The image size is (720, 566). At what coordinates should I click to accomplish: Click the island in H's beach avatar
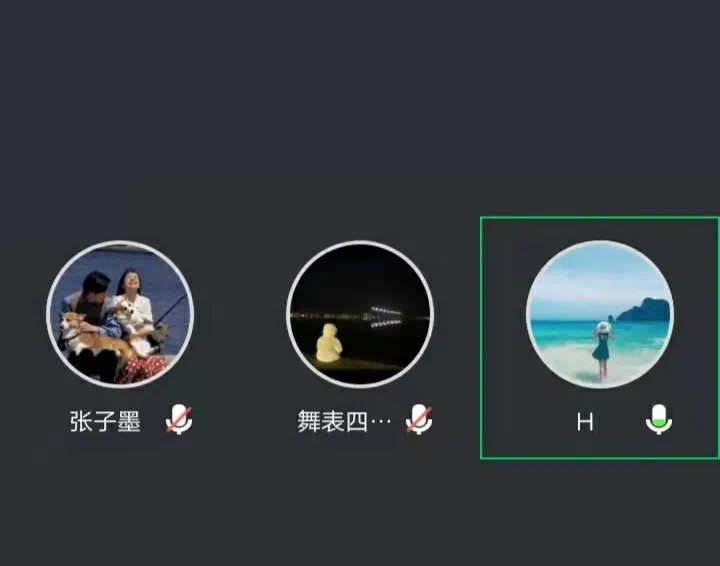[643, 309]
